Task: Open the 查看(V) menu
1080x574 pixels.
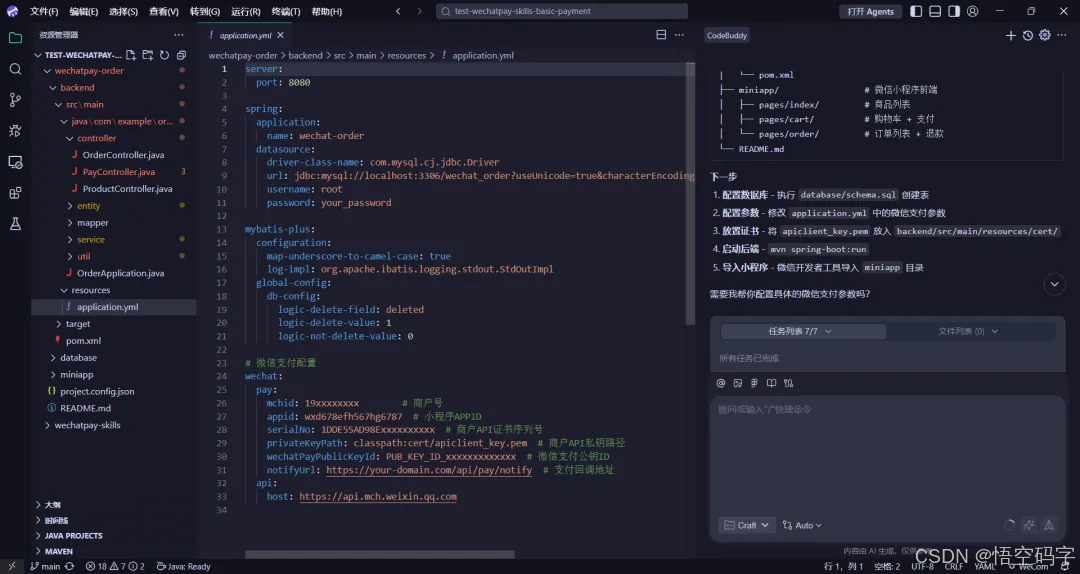Action: click(164, 11)
